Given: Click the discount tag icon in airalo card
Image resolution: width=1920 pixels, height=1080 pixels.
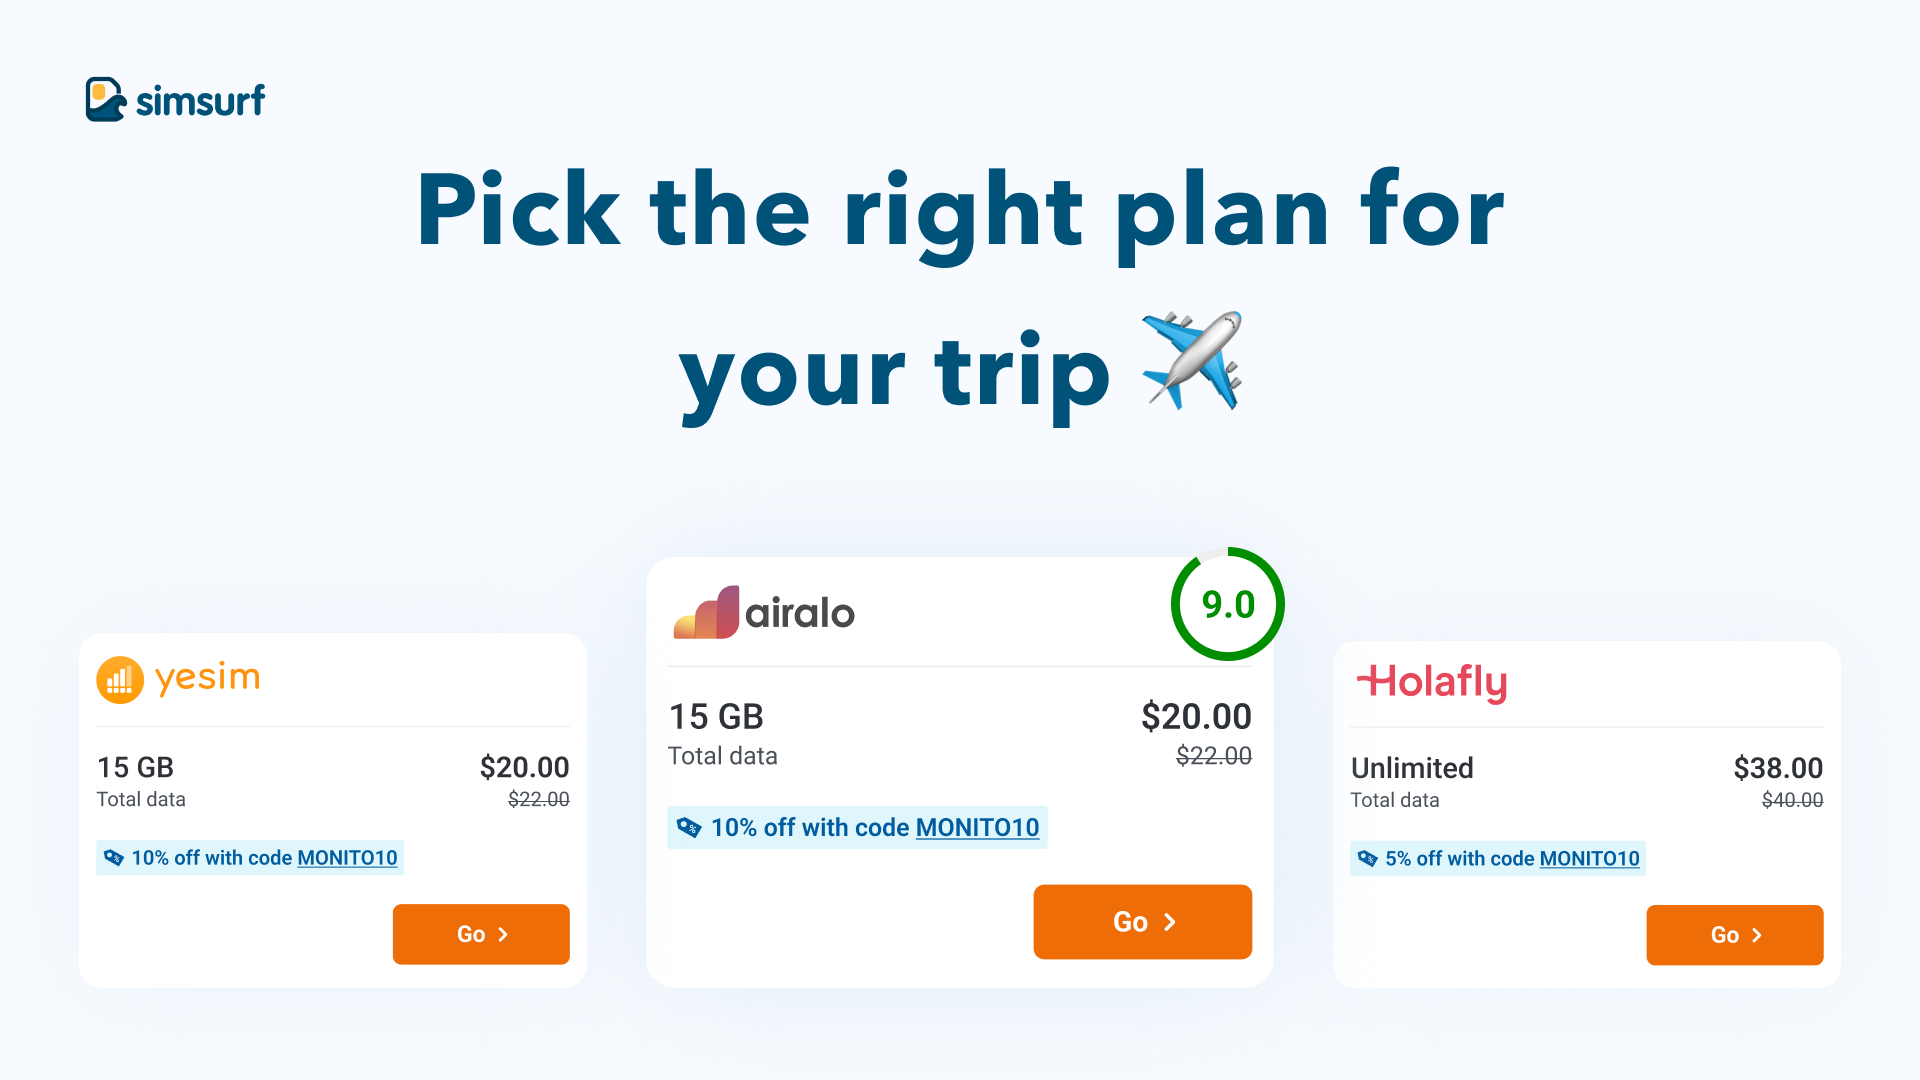Looking at the screenshot, I should click(689, 828).
